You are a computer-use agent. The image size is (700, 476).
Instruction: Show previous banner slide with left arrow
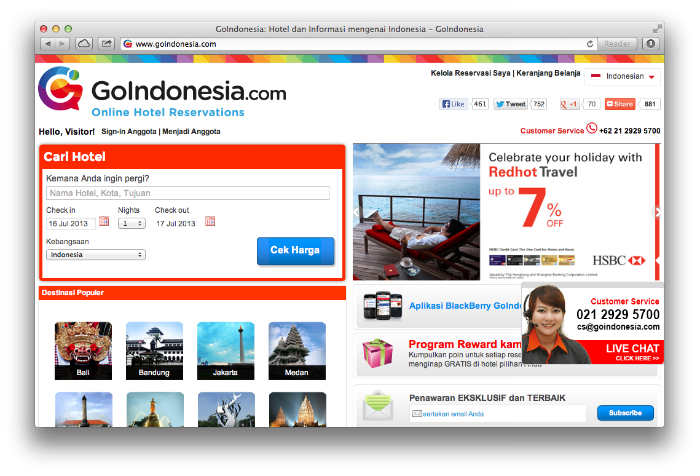point(356,213)
